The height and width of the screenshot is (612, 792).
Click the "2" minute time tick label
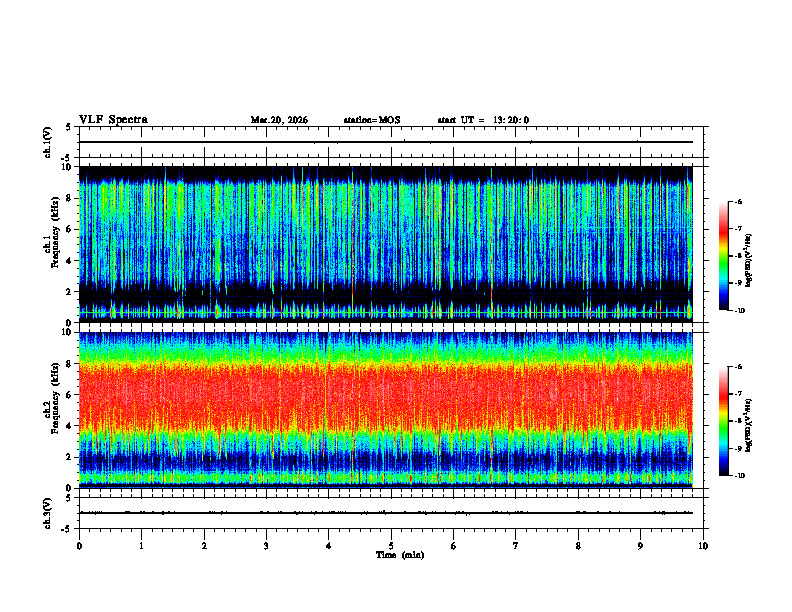tap(204, 546)
